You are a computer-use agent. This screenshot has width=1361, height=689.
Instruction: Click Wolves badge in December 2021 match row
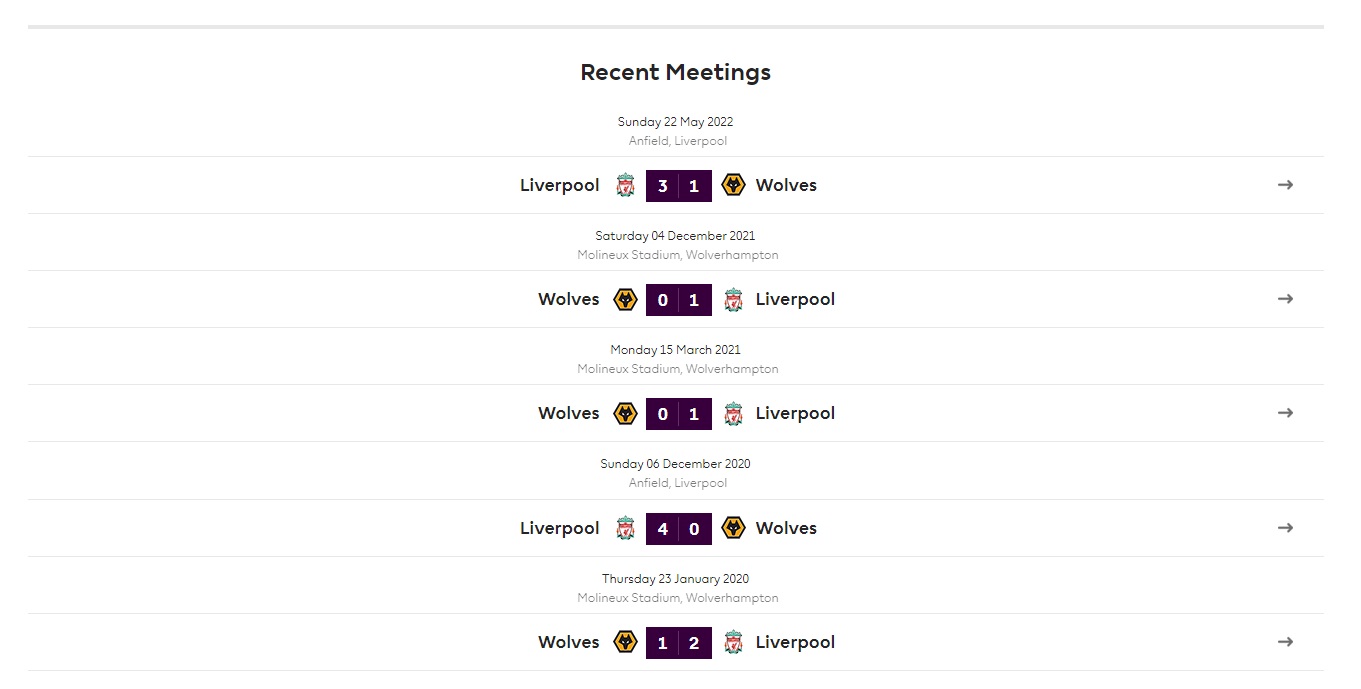[x=625, y=299]
